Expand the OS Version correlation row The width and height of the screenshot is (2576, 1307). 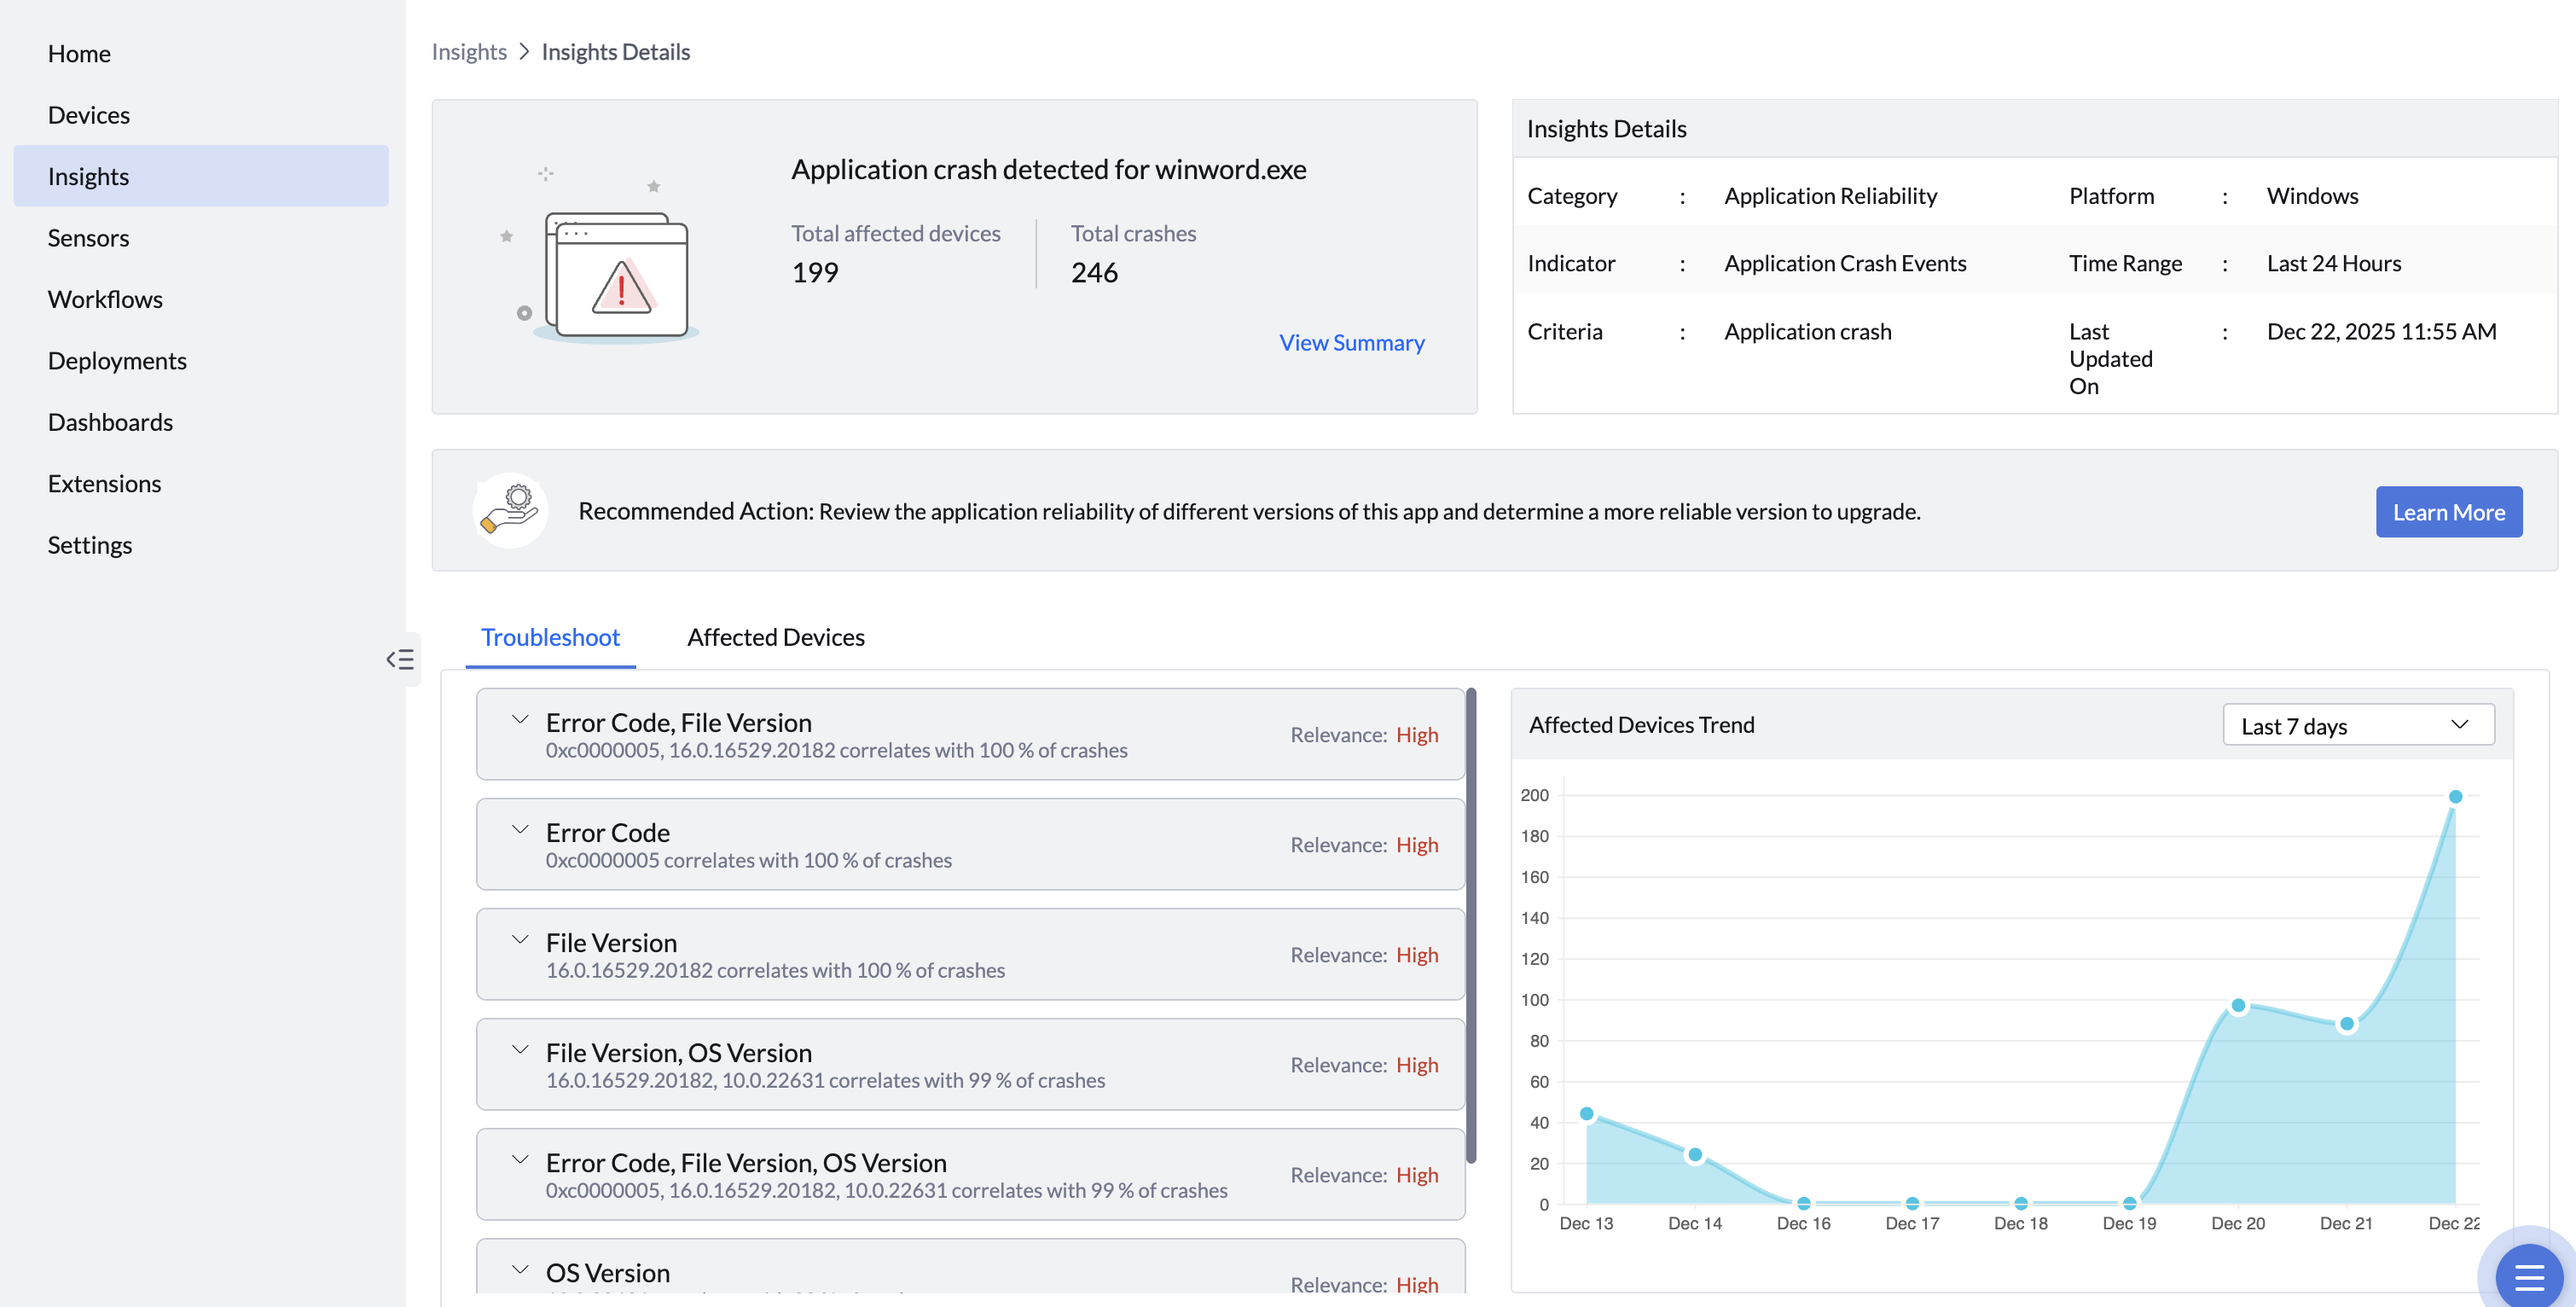pos(520,1270)
